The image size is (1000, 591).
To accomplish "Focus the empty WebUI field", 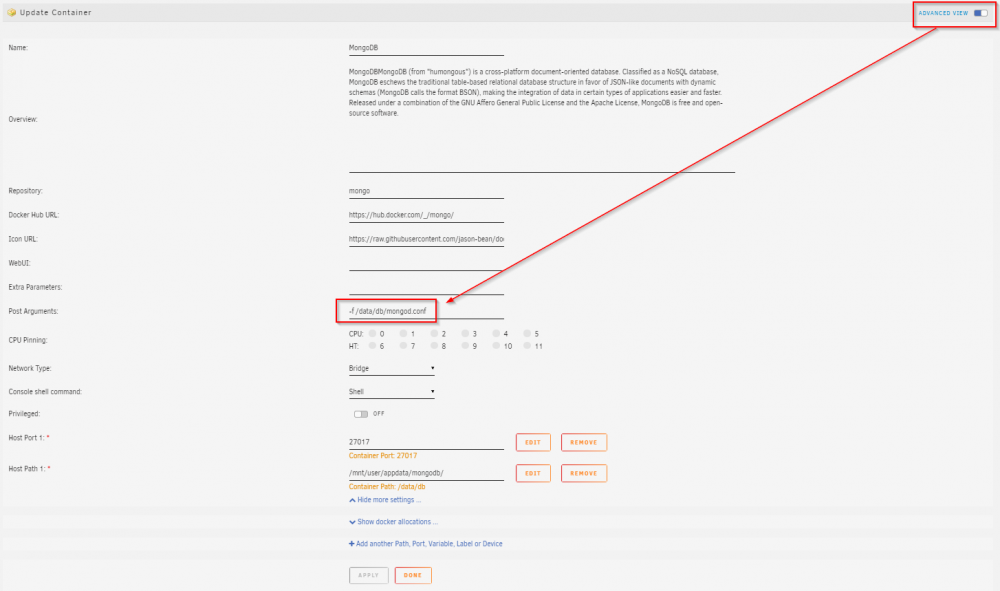I will pyautogui.click(x=426, y=263).
